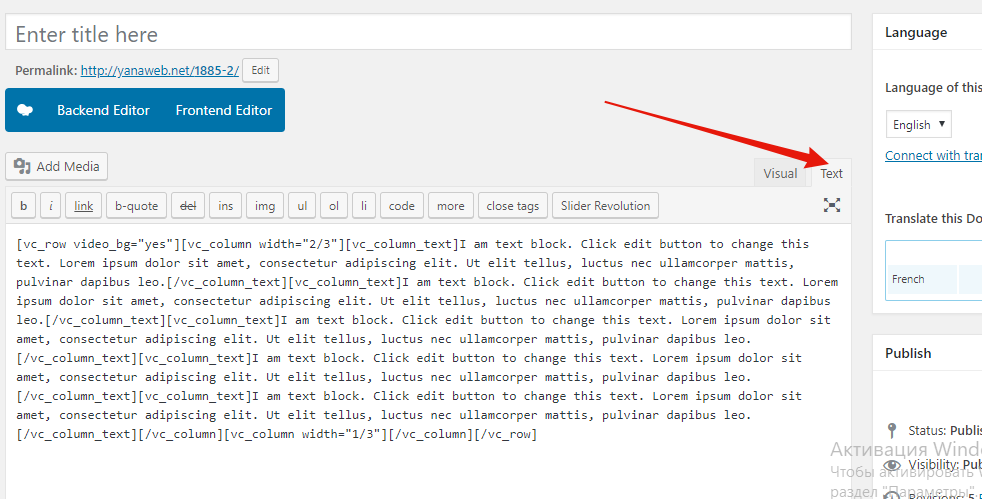Insert ordered list with ol button
This screenshot has width=982, height=499.
[334, 206]
